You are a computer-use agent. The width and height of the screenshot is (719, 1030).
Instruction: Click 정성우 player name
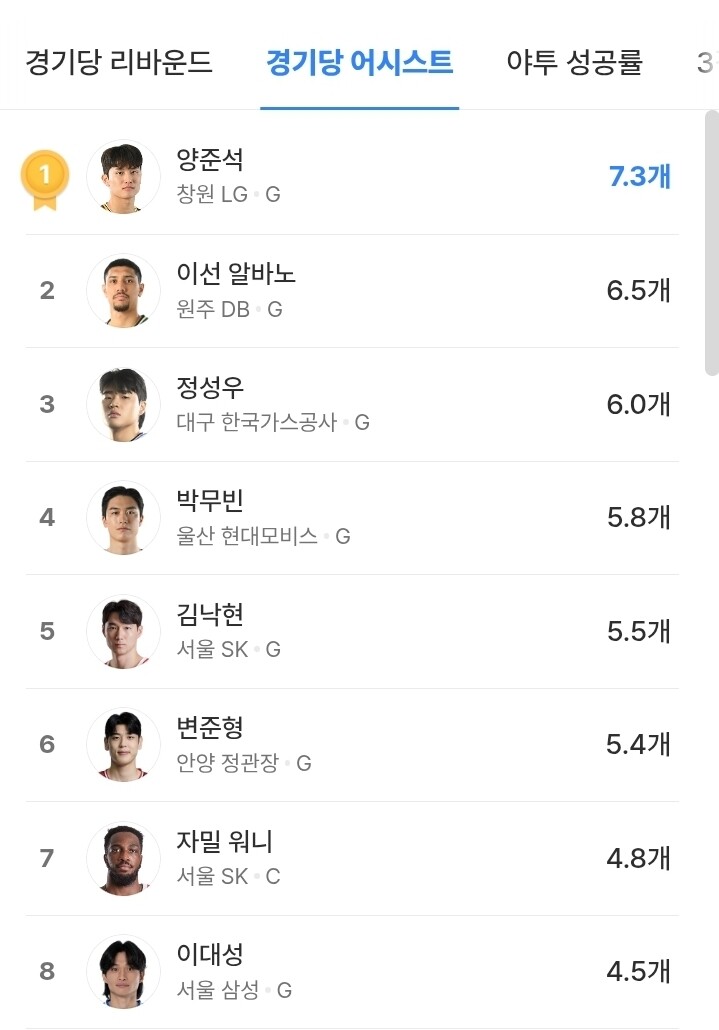point(210,387)
